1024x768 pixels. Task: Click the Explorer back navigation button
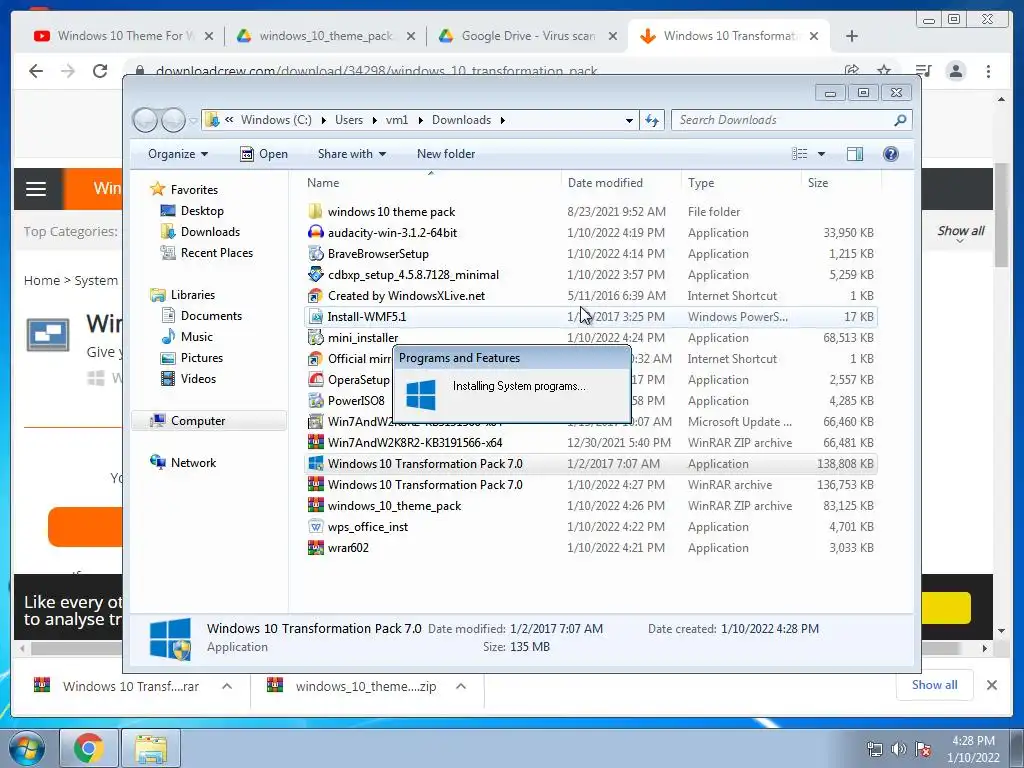pos(145,120)
